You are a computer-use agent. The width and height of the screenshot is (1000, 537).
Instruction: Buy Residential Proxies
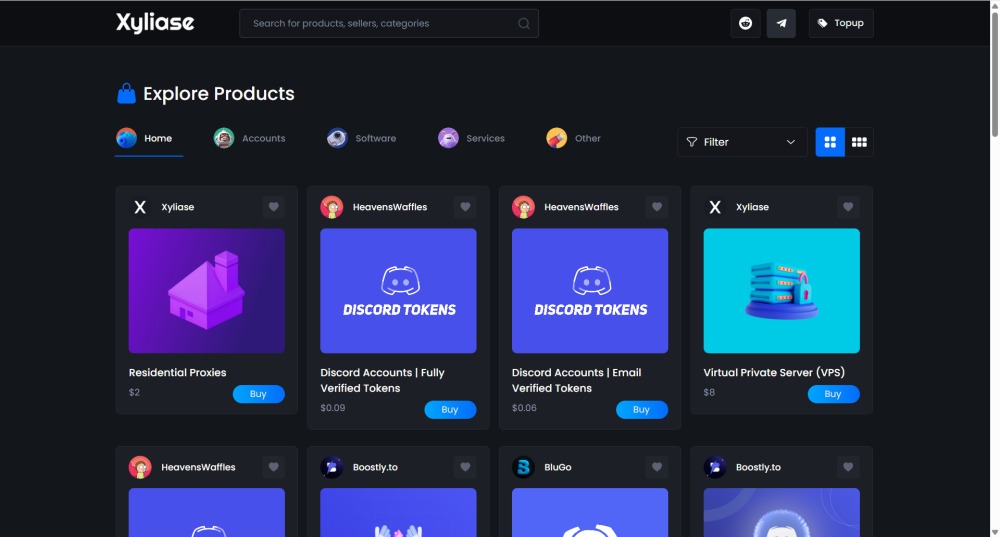pyautogui.click(x=258, y=394)
